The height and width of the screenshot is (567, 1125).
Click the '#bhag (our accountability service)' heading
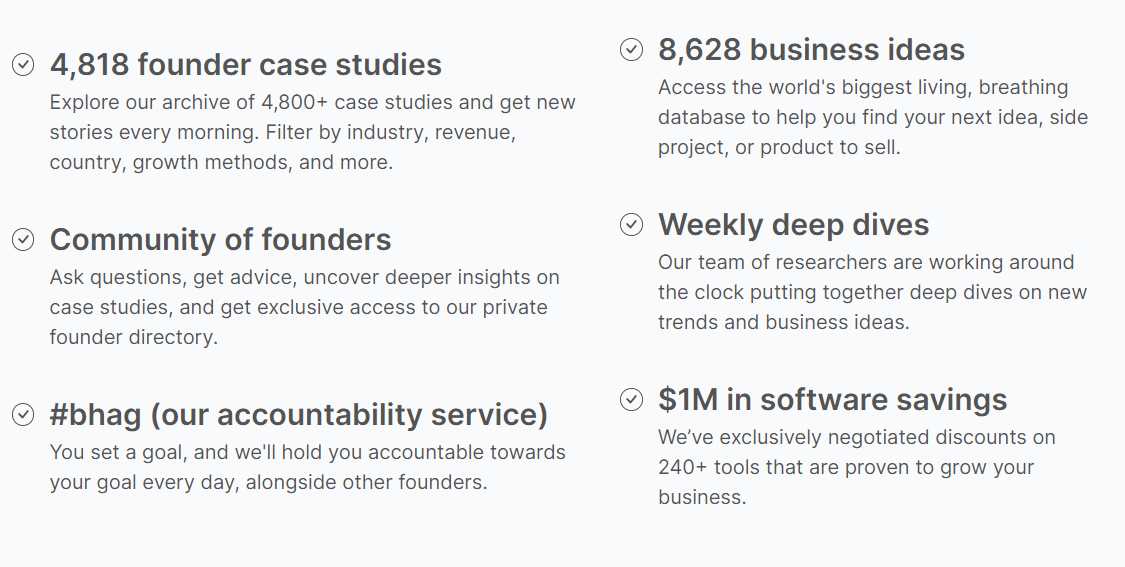298,415
